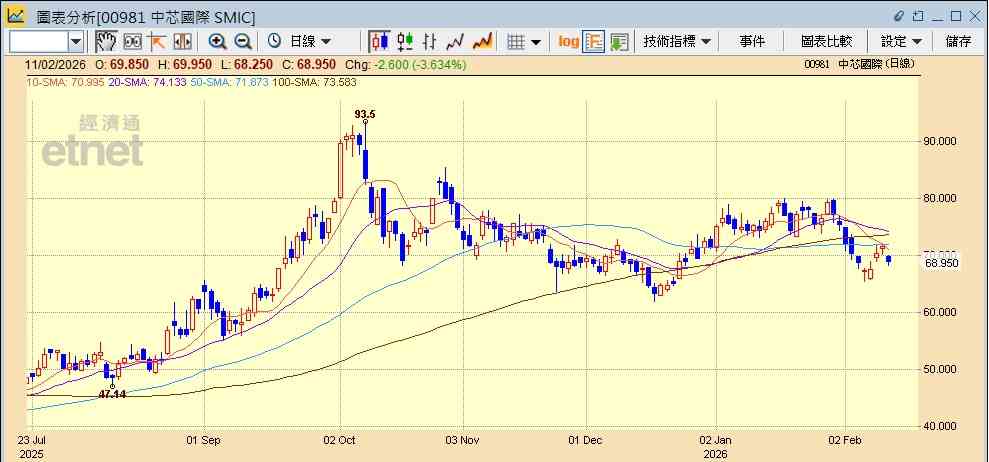The width and height of the screenshot is (989, 462).
Task: Click the Chg: -2.600 (-3.634%) value
Action: point(406,64)
